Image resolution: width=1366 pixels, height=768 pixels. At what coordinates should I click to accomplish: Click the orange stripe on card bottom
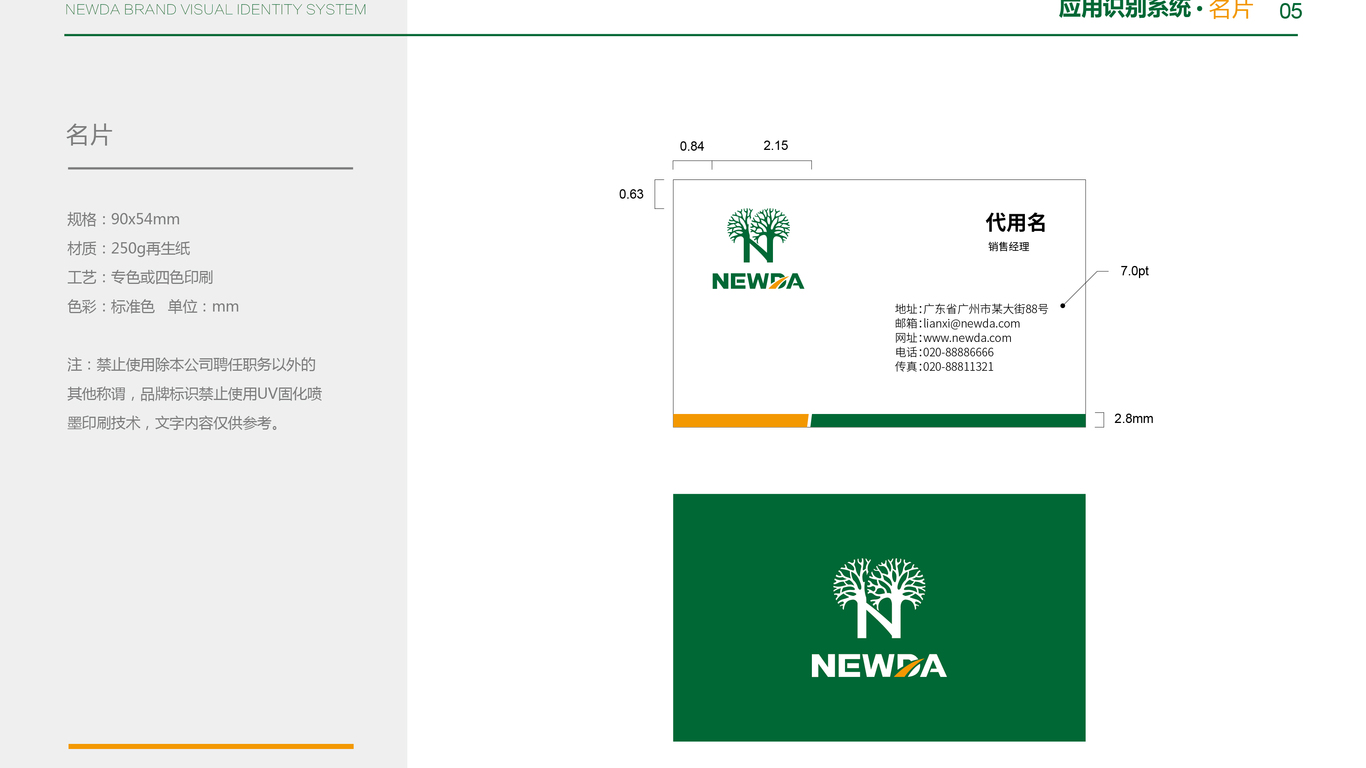tap(741, 421)
